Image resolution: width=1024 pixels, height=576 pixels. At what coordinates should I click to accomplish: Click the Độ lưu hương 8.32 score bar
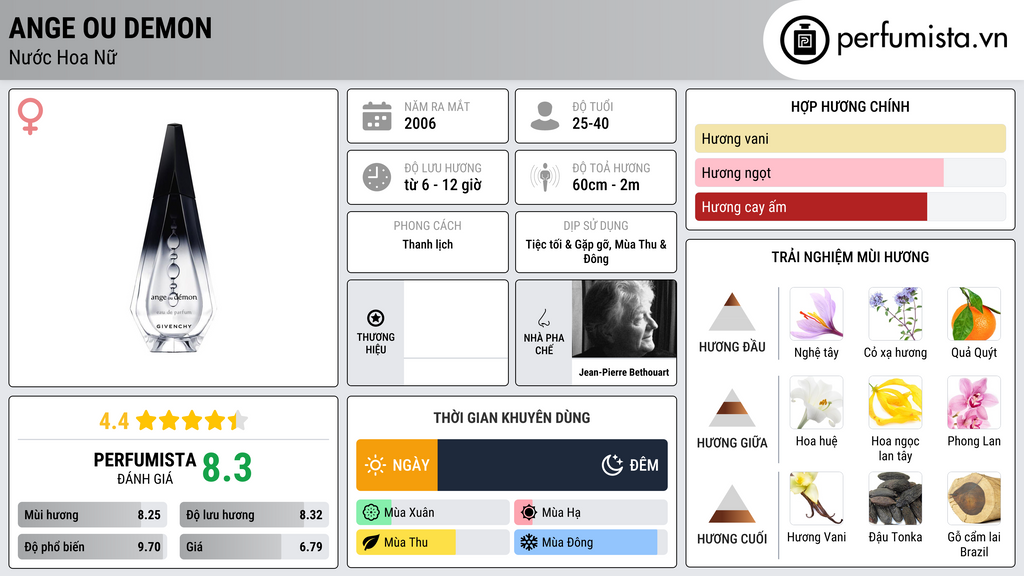point(255,515)
